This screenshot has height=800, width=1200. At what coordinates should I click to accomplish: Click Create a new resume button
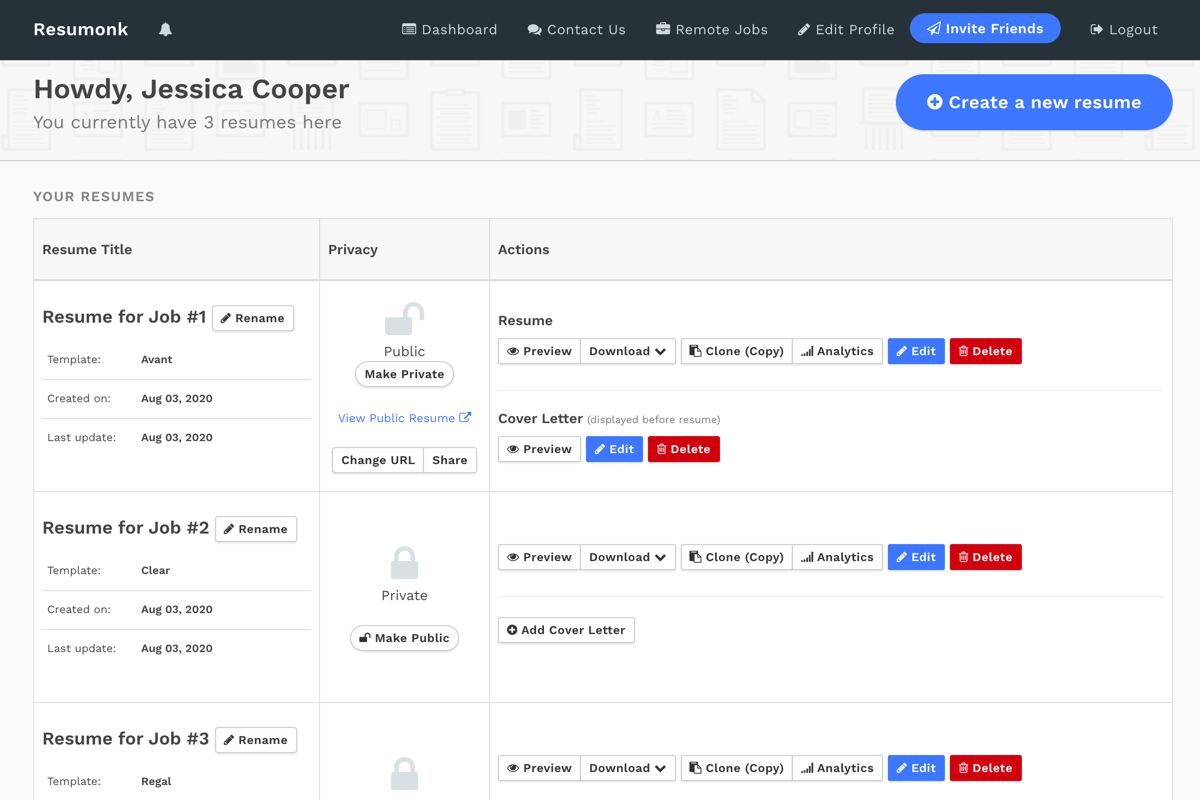[1033, 102]
